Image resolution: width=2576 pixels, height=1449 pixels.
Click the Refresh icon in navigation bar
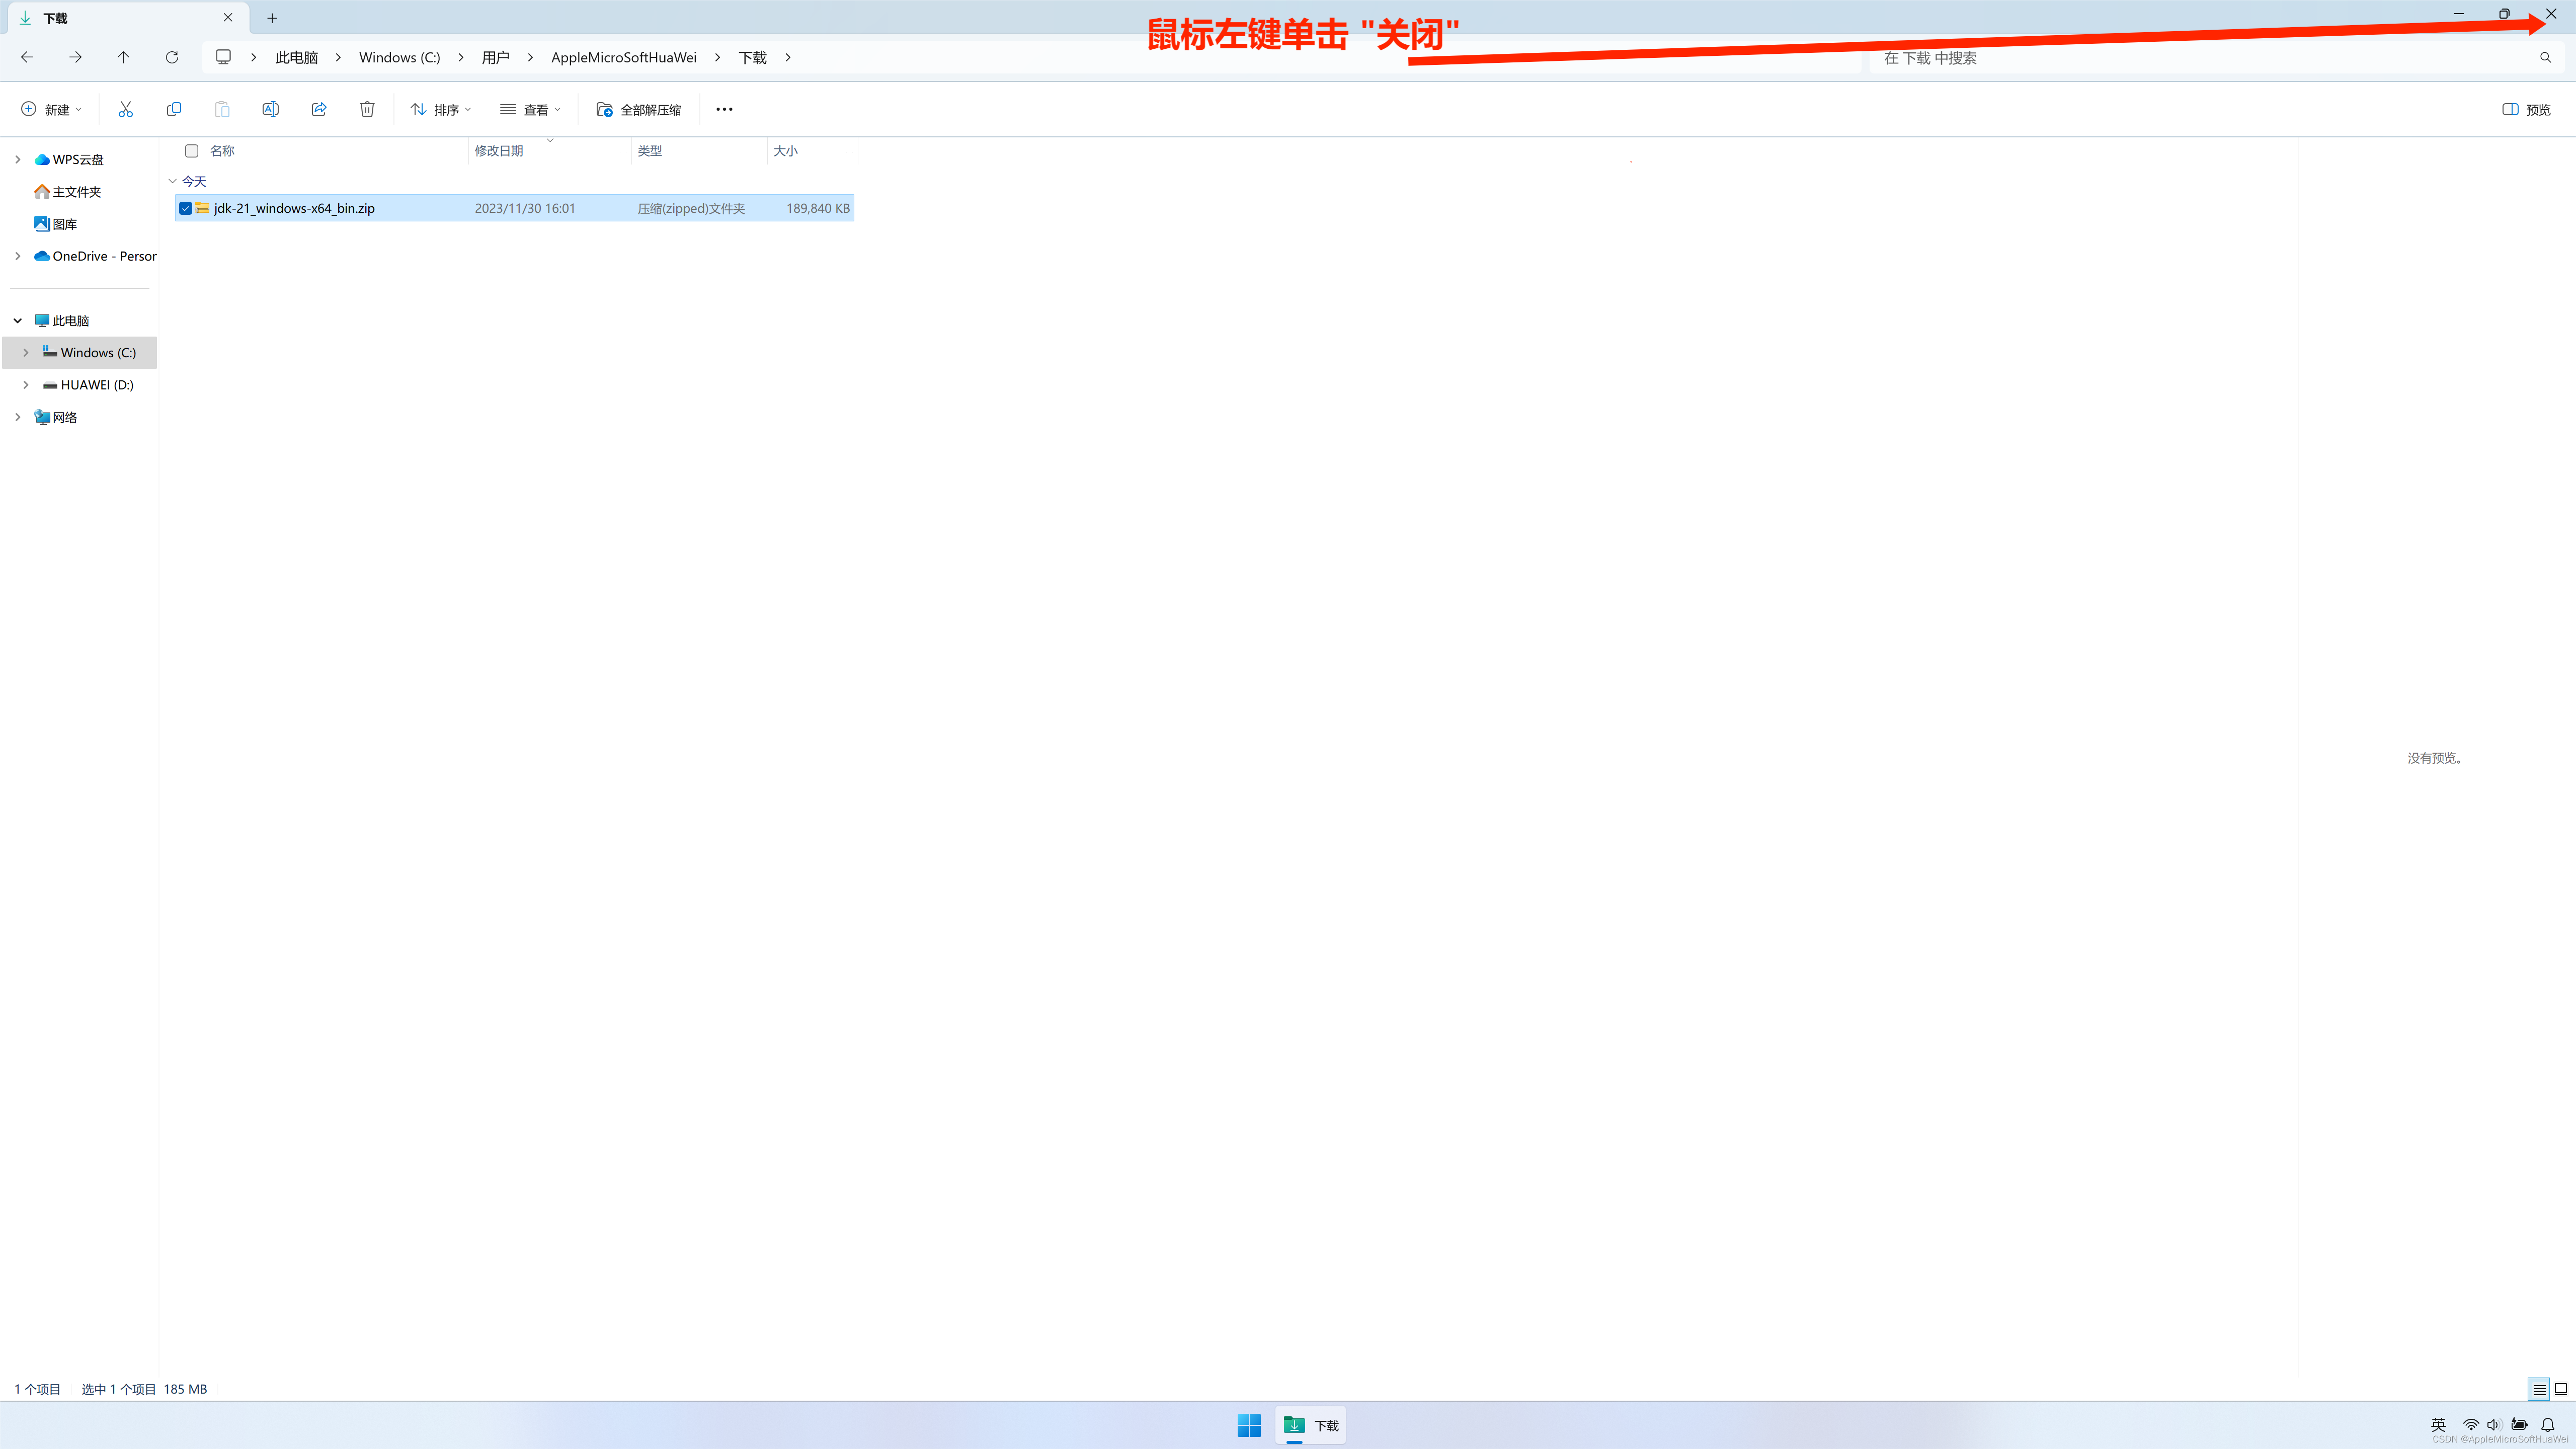coord(172,57)
